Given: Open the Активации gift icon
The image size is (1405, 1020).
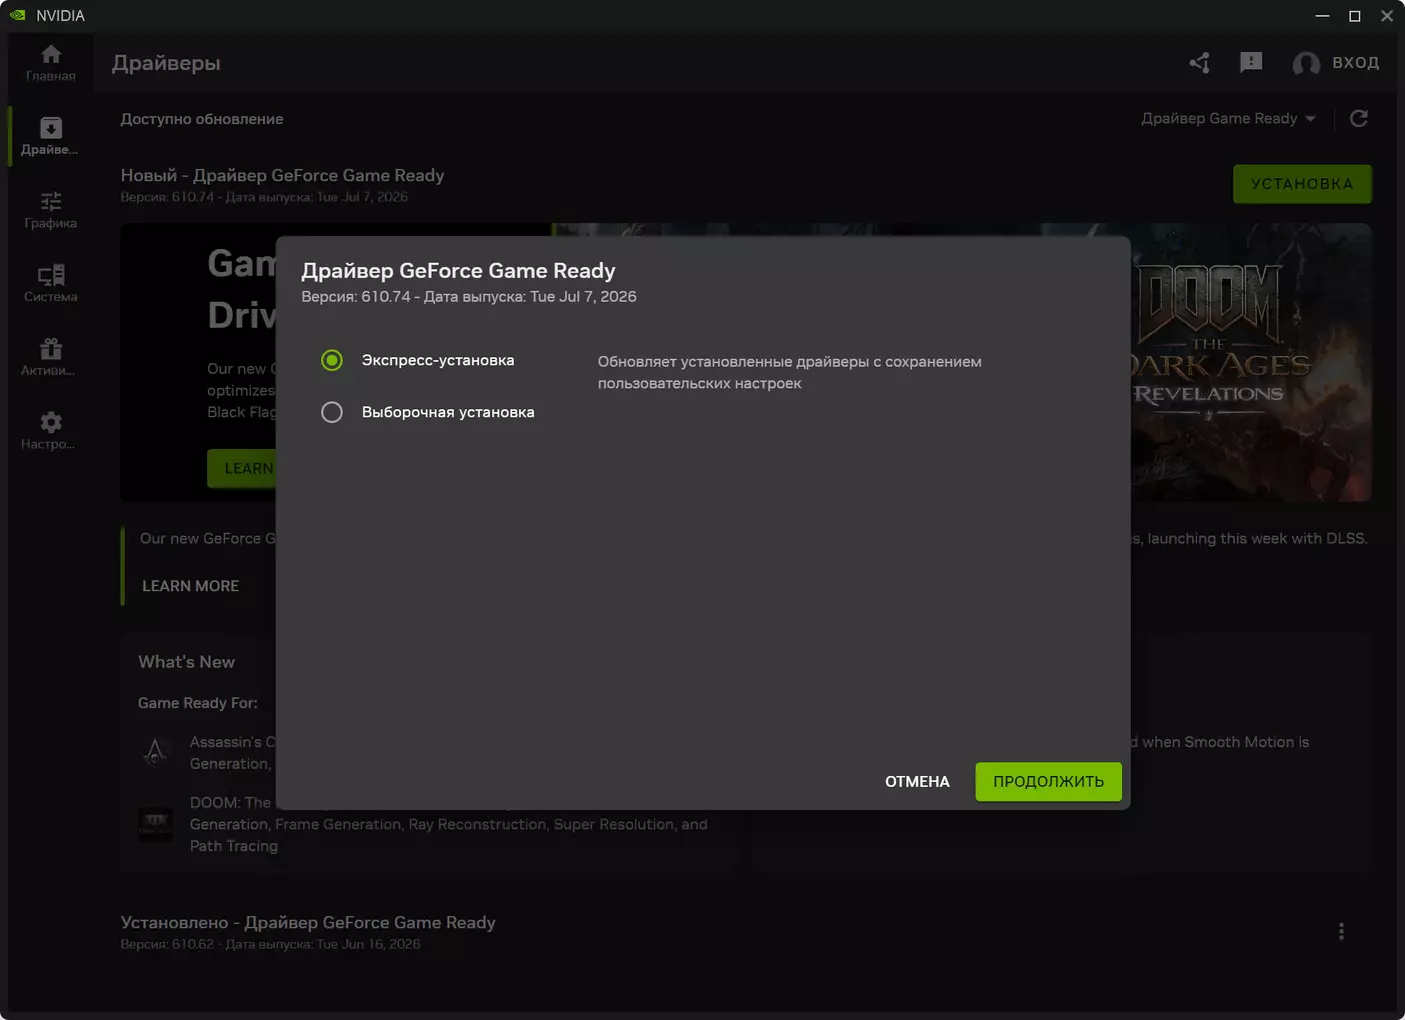Looking at the screenshot, I should click(51, 357).
